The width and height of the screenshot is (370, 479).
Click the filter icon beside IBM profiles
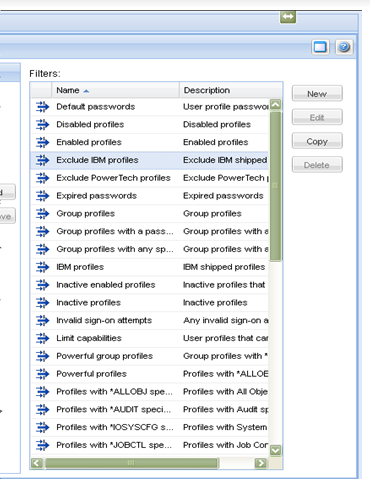tap(42, 267)
